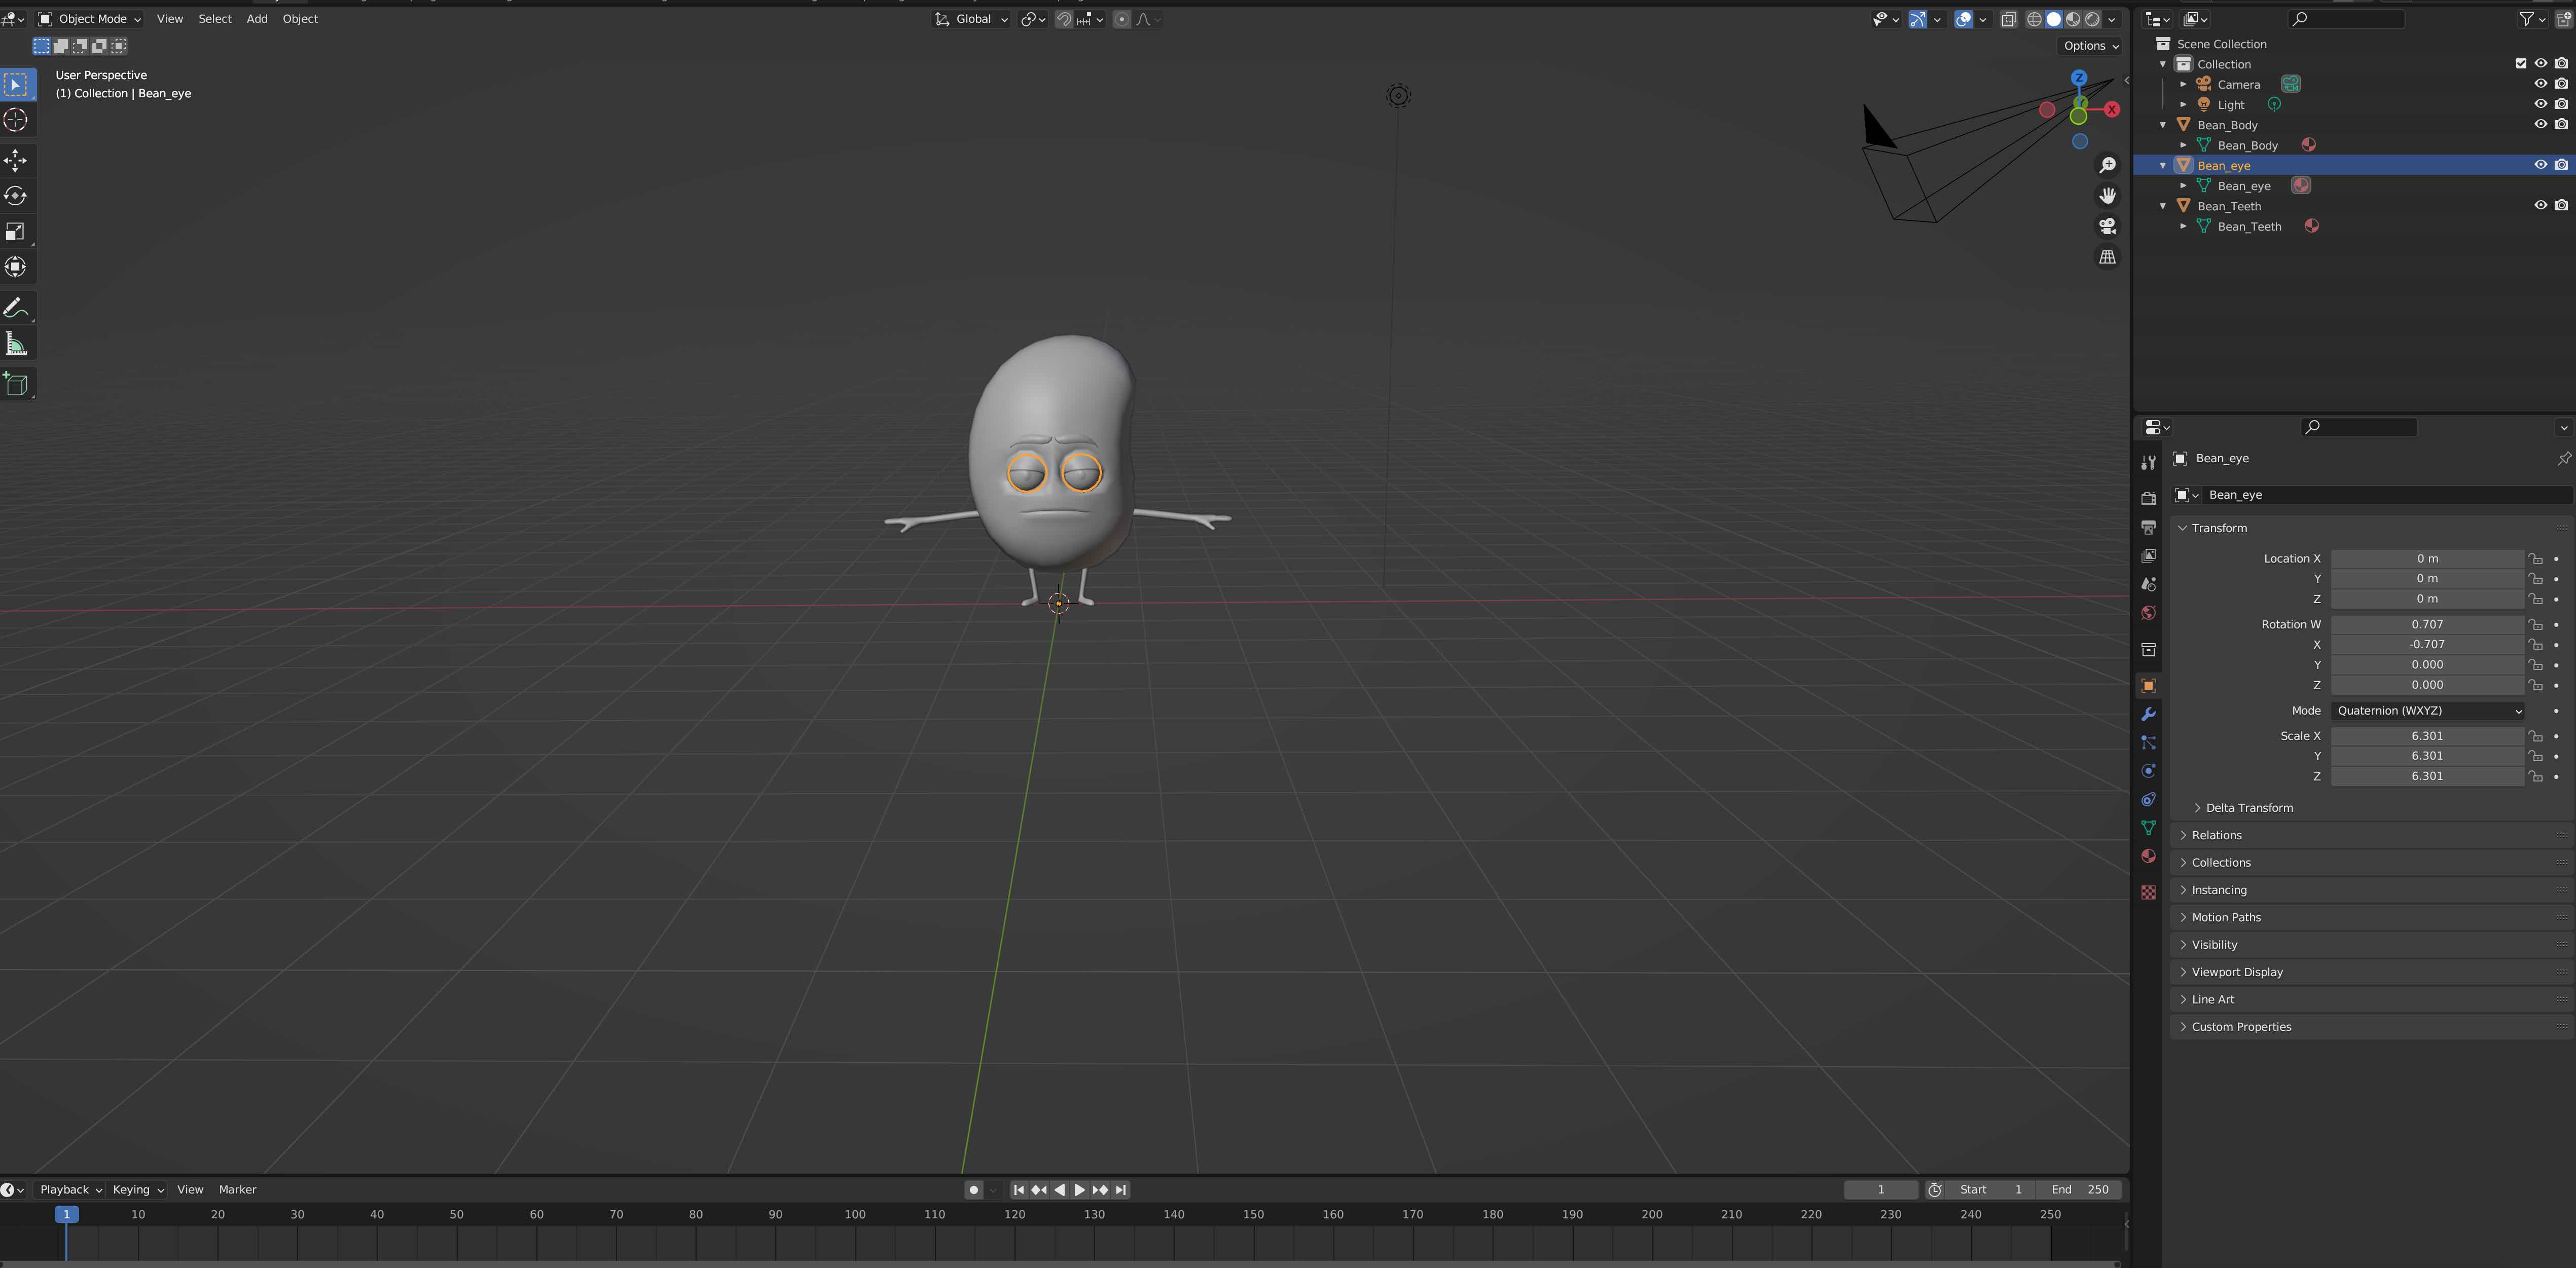Expand the Delta Transform panel

[2249, 808]
